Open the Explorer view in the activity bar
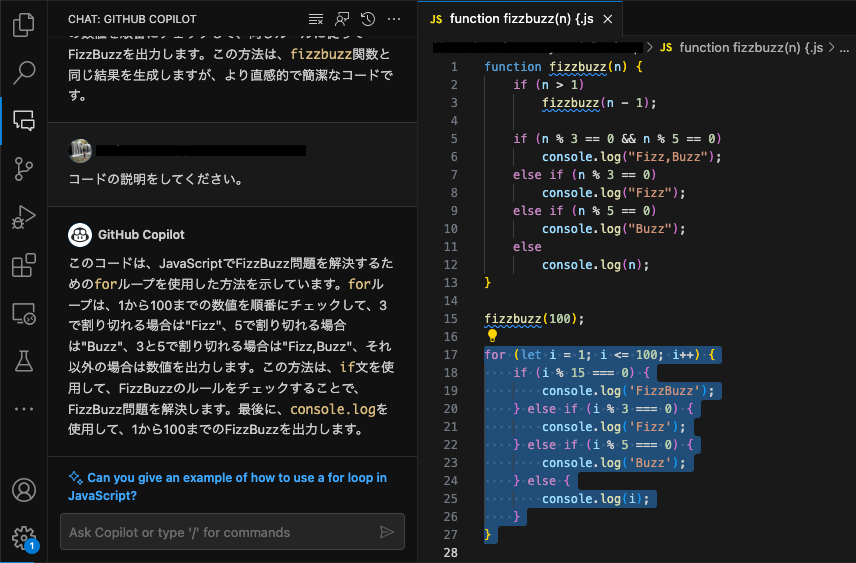Screen dimensions: 856x563 [23, 25]
